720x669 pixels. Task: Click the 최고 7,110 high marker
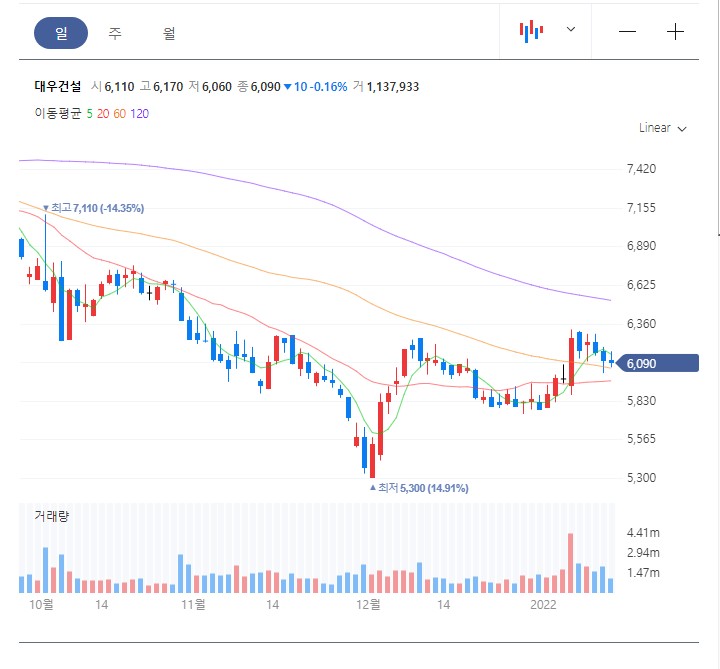(93, 208)
